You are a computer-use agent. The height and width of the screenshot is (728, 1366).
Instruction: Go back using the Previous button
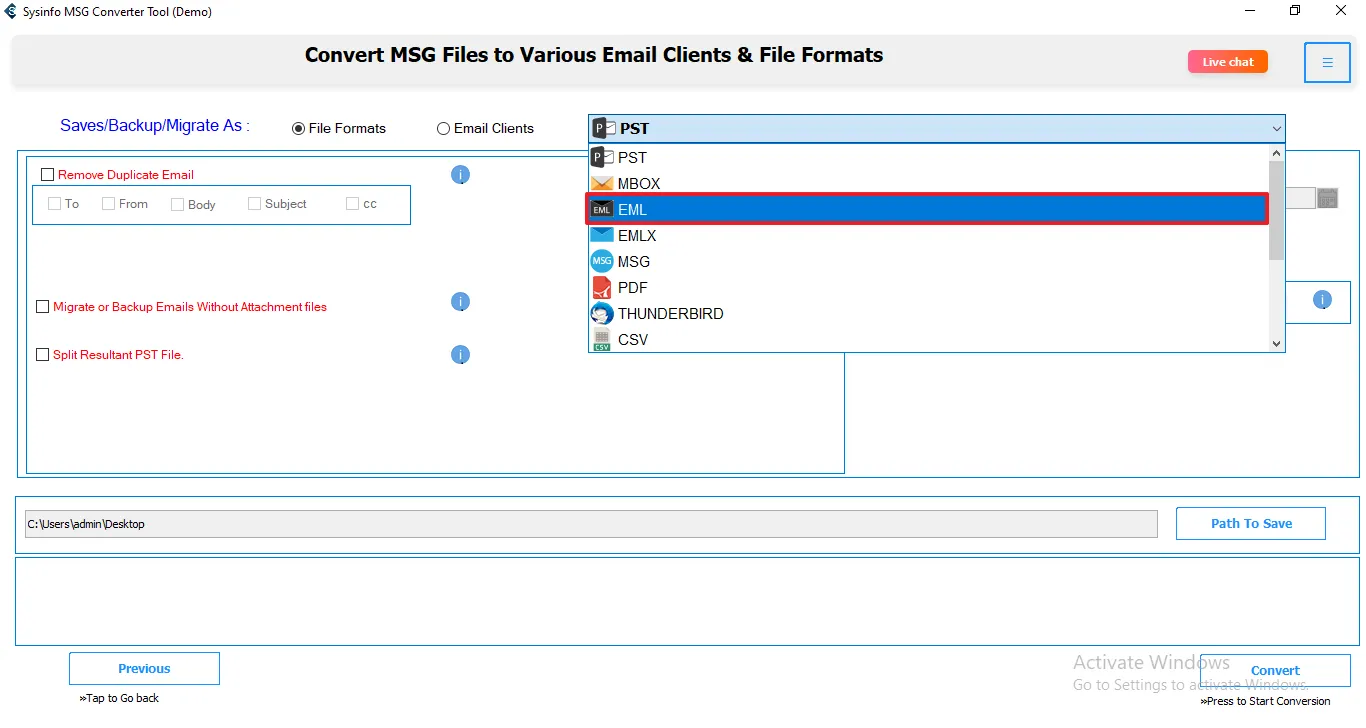[144, 669]
